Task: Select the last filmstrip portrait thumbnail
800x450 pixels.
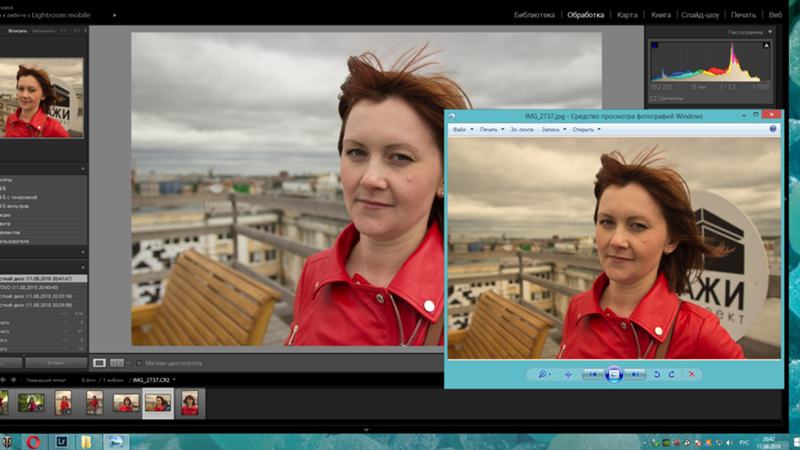Action: pos(190,403)
